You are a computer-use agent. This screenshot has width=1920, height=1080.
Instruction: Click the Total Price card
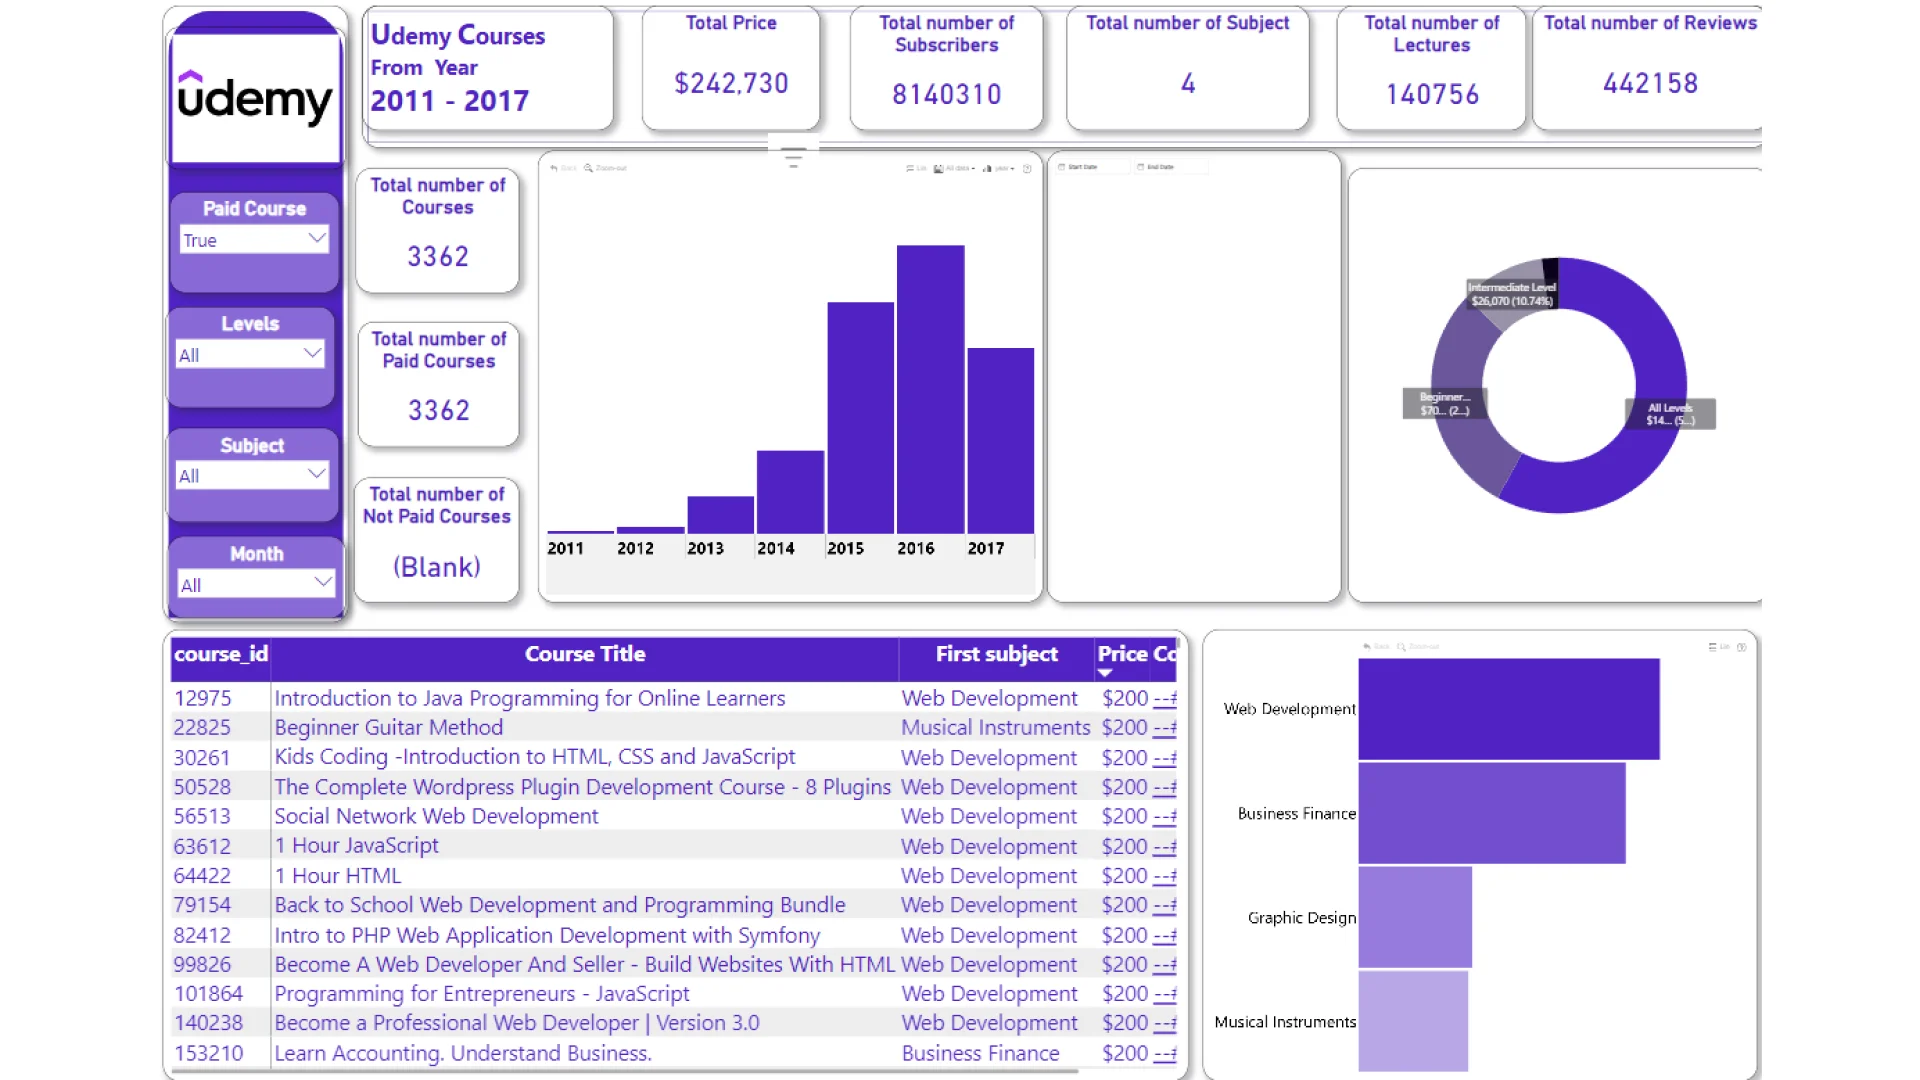tap(731, 68)
